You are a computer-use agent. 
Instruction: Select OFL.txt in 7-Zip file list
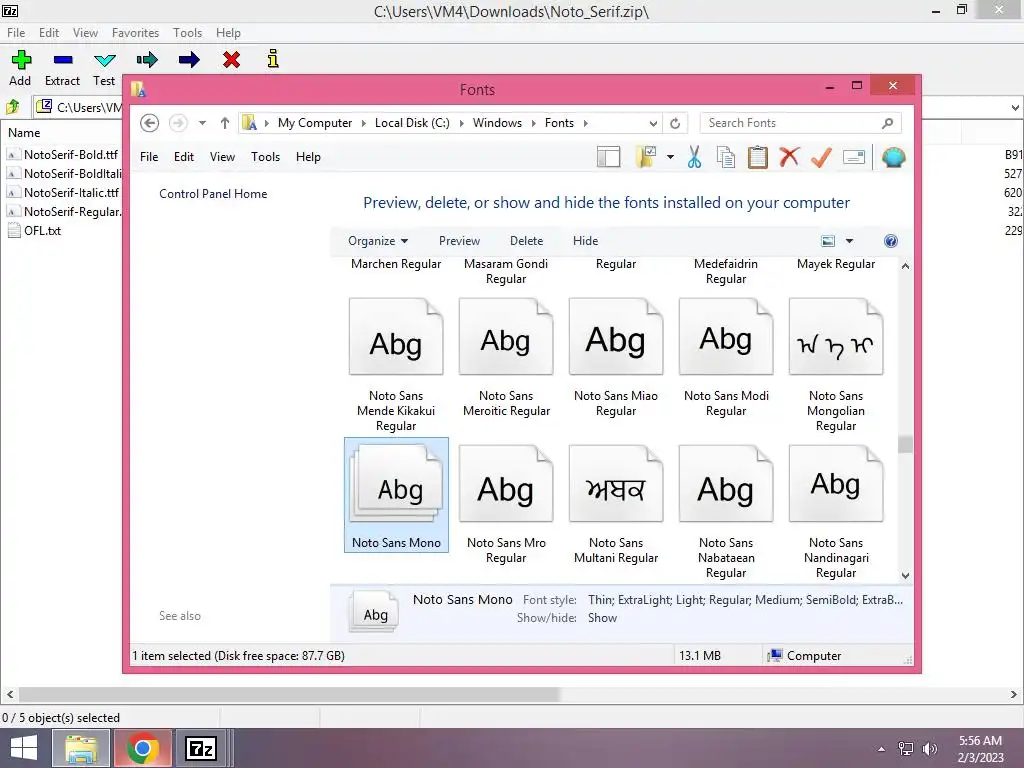[x=35, y=231]
